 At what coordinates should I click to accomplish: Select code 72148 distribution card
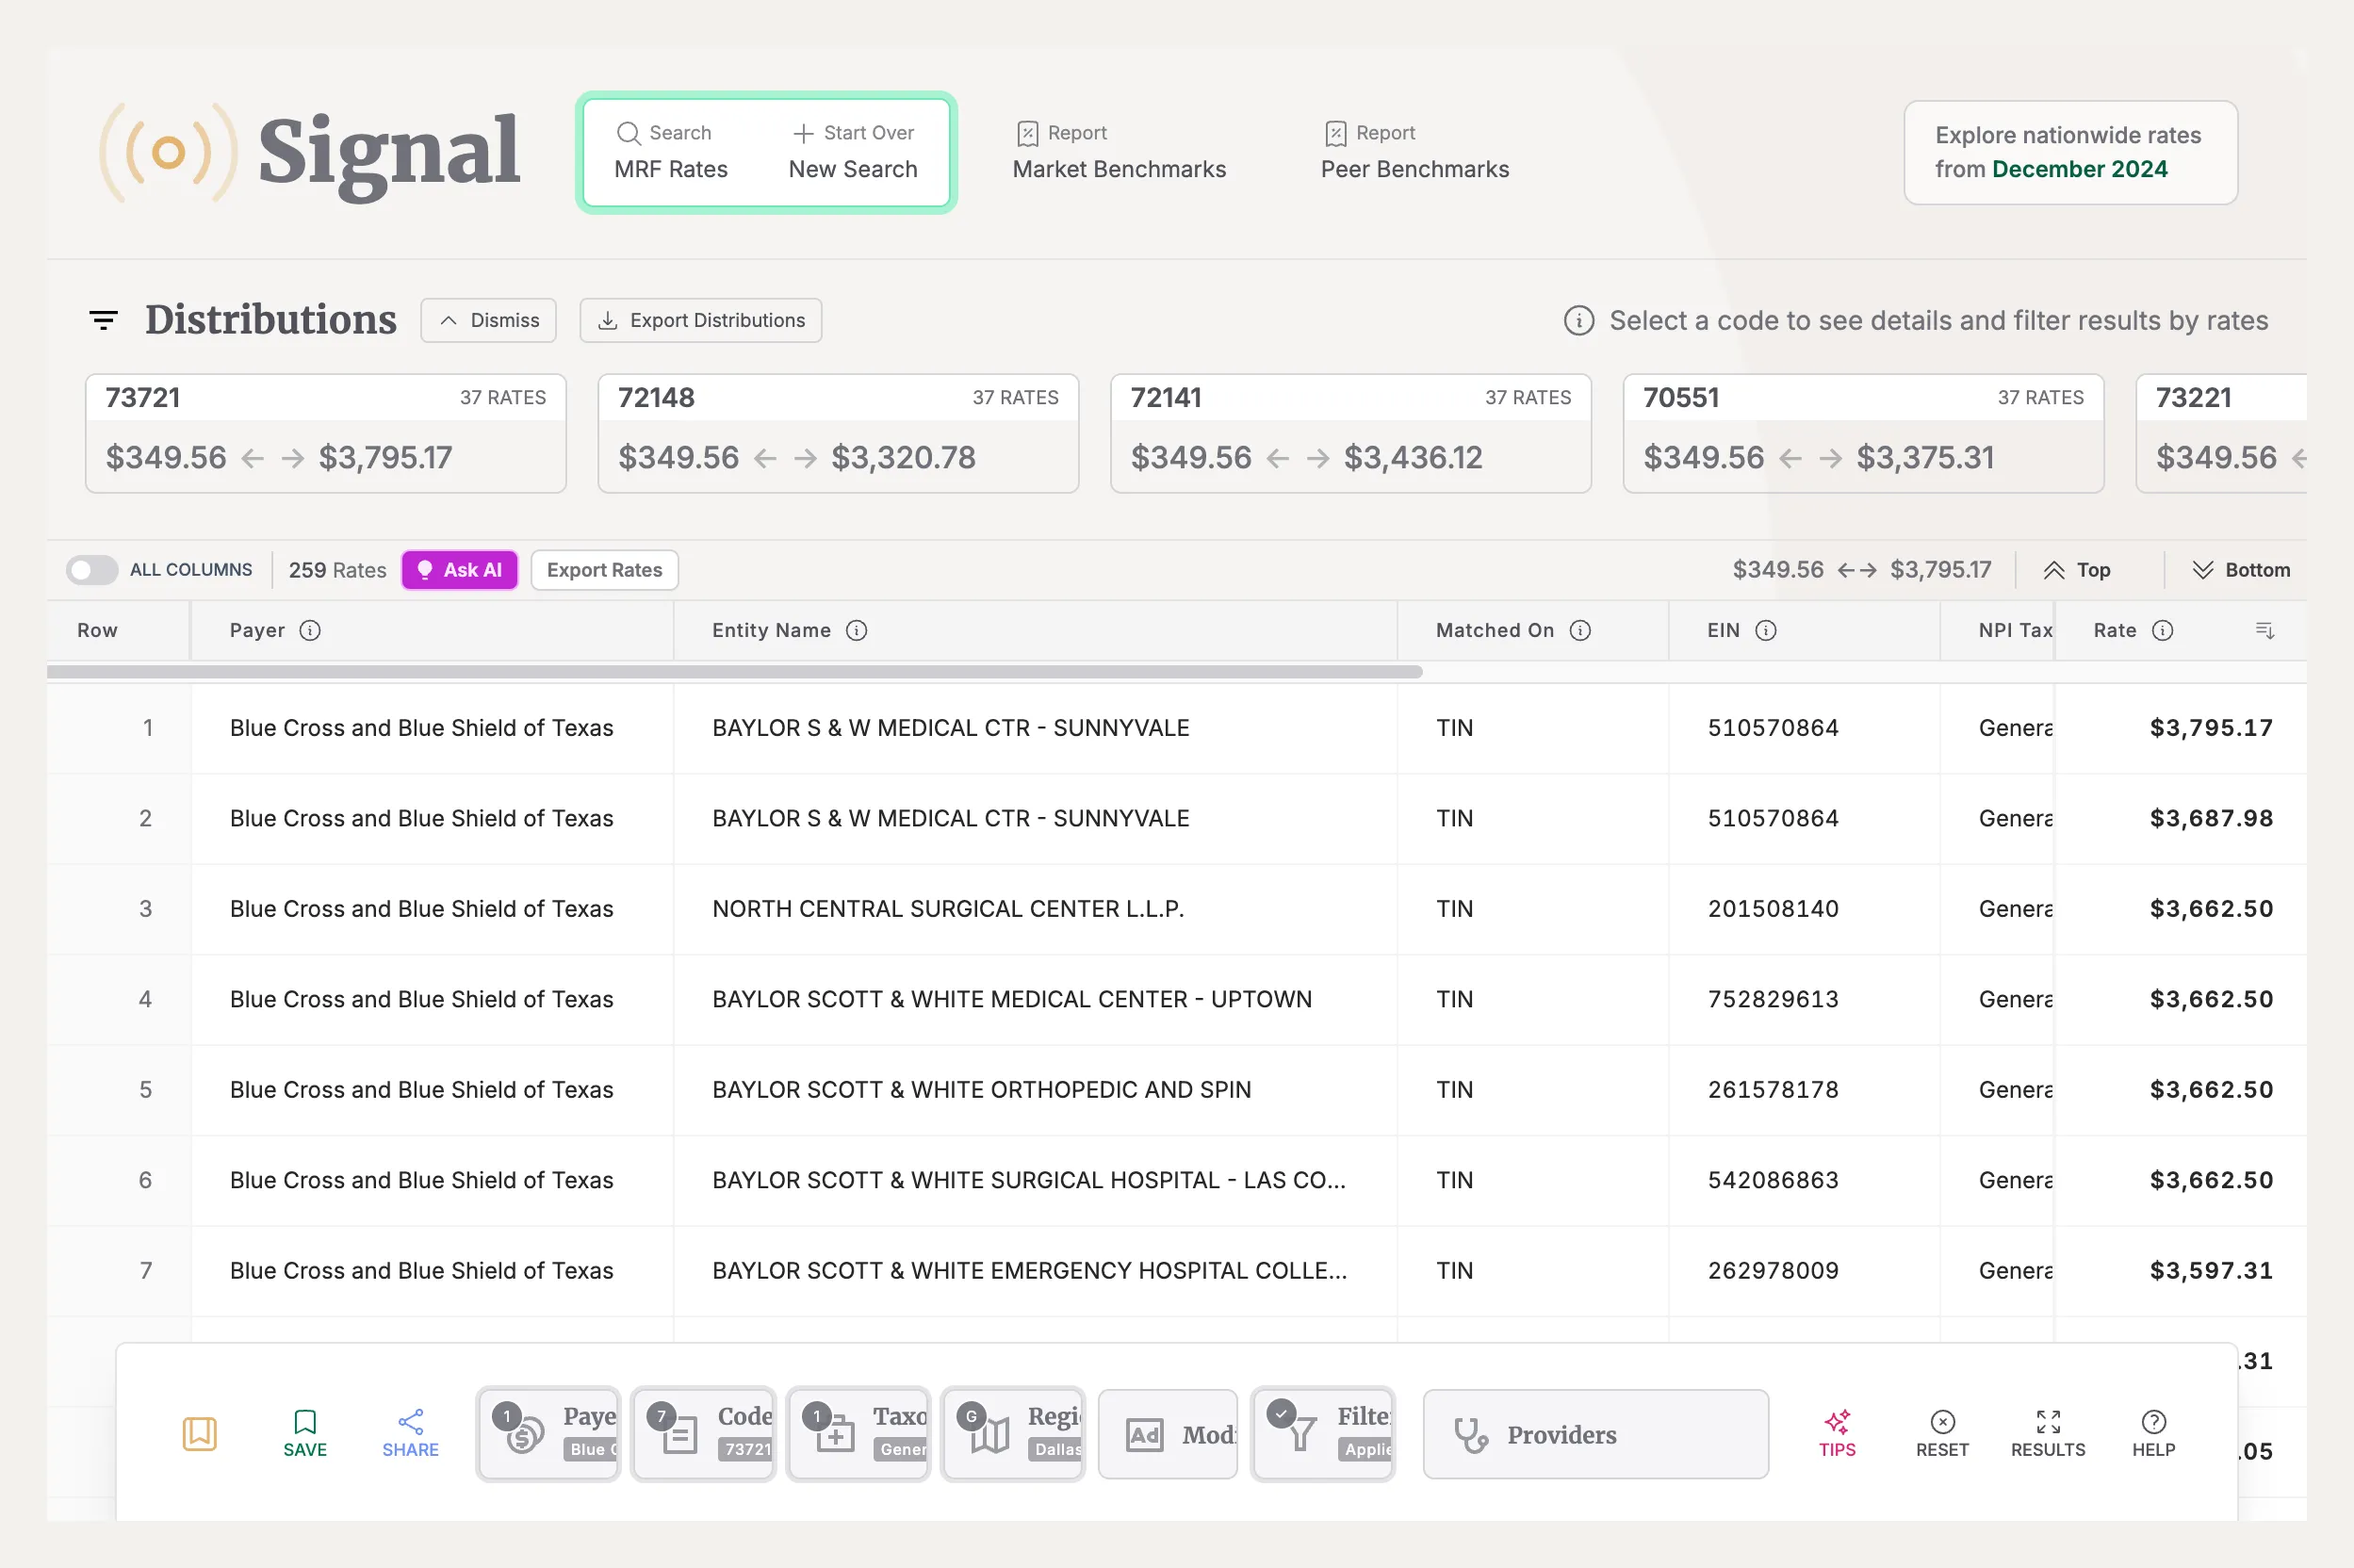[838, 433]
